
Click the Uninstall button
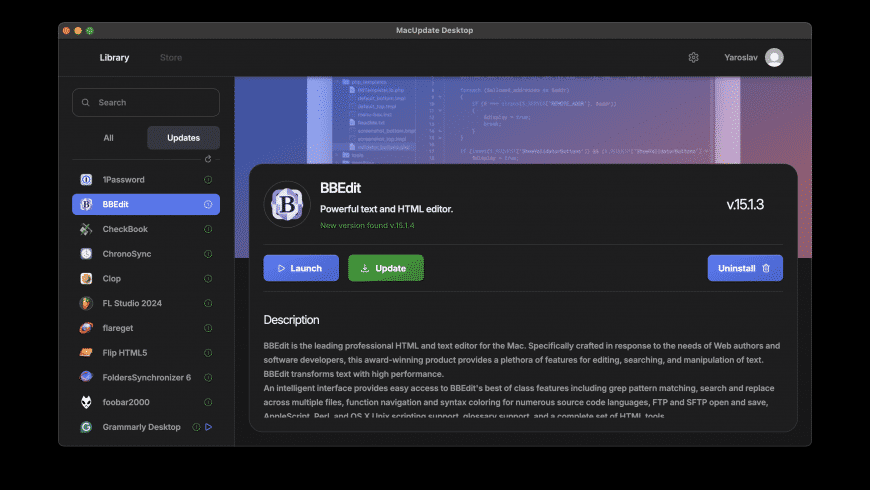click(745, 268)
